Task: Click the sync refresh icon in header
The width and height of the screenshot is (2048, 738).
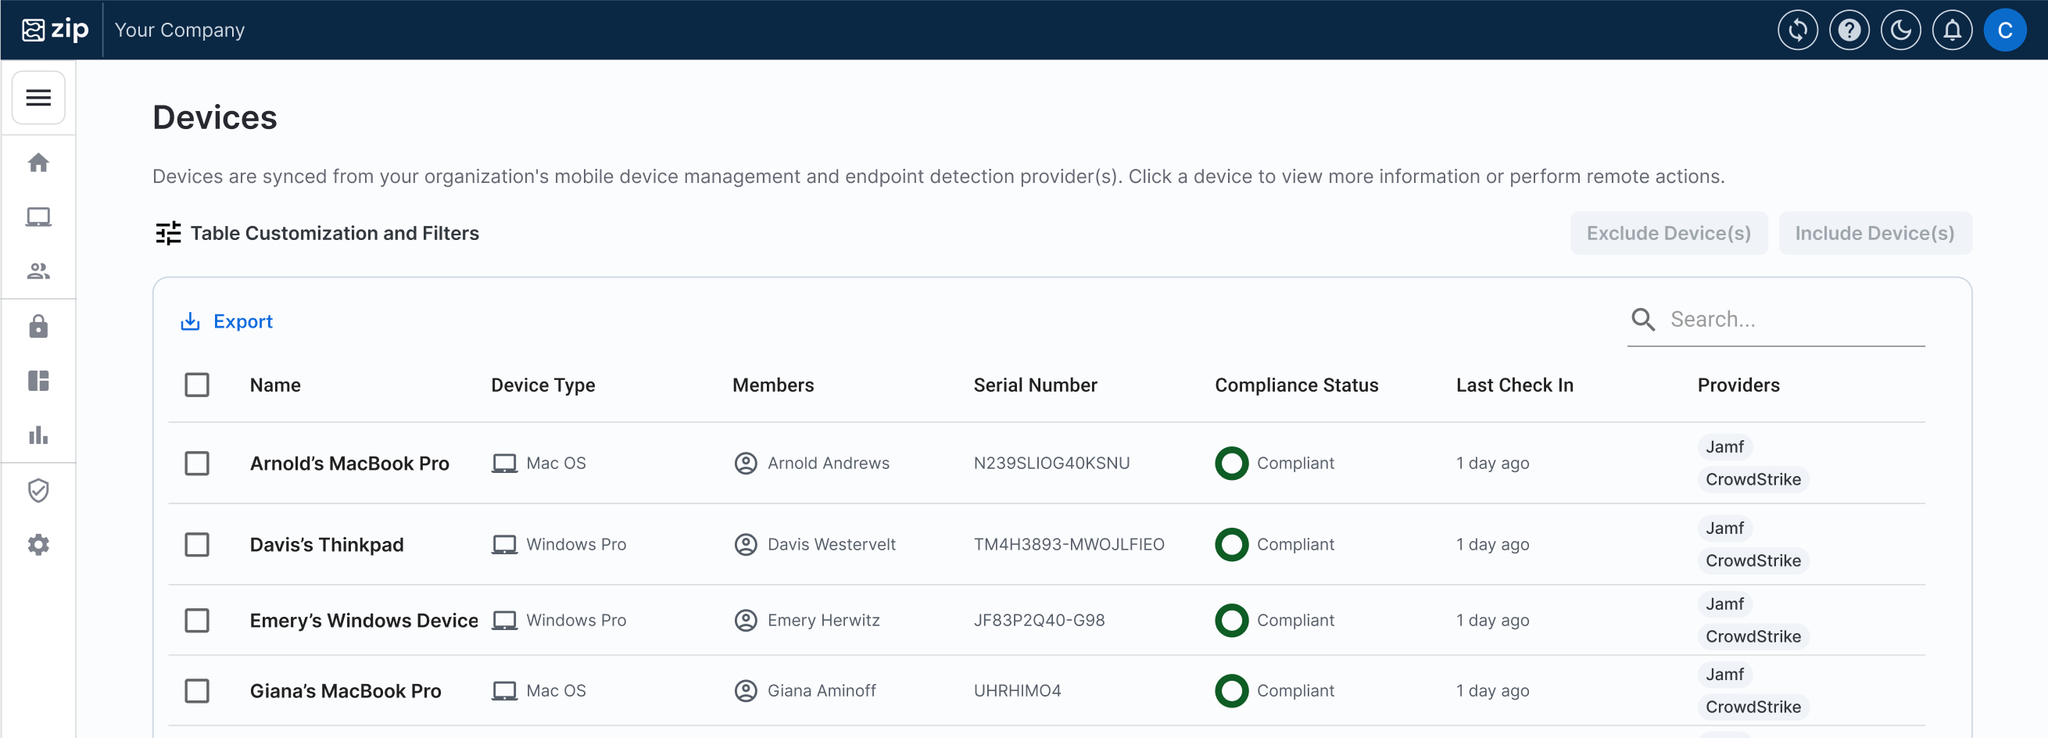Action: point(1797,30)
